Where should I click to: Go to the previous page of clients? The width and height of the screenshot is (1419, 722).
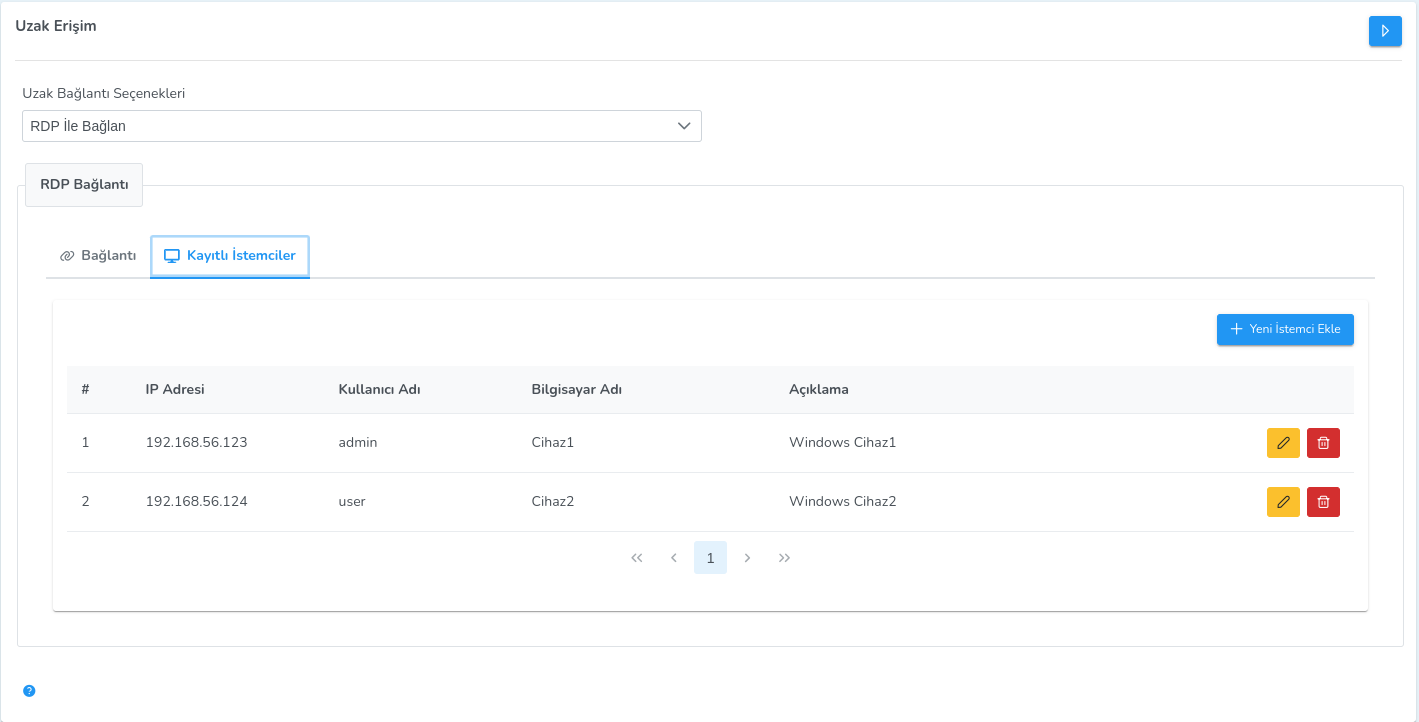pyautogui.click(x=674, y=558)
